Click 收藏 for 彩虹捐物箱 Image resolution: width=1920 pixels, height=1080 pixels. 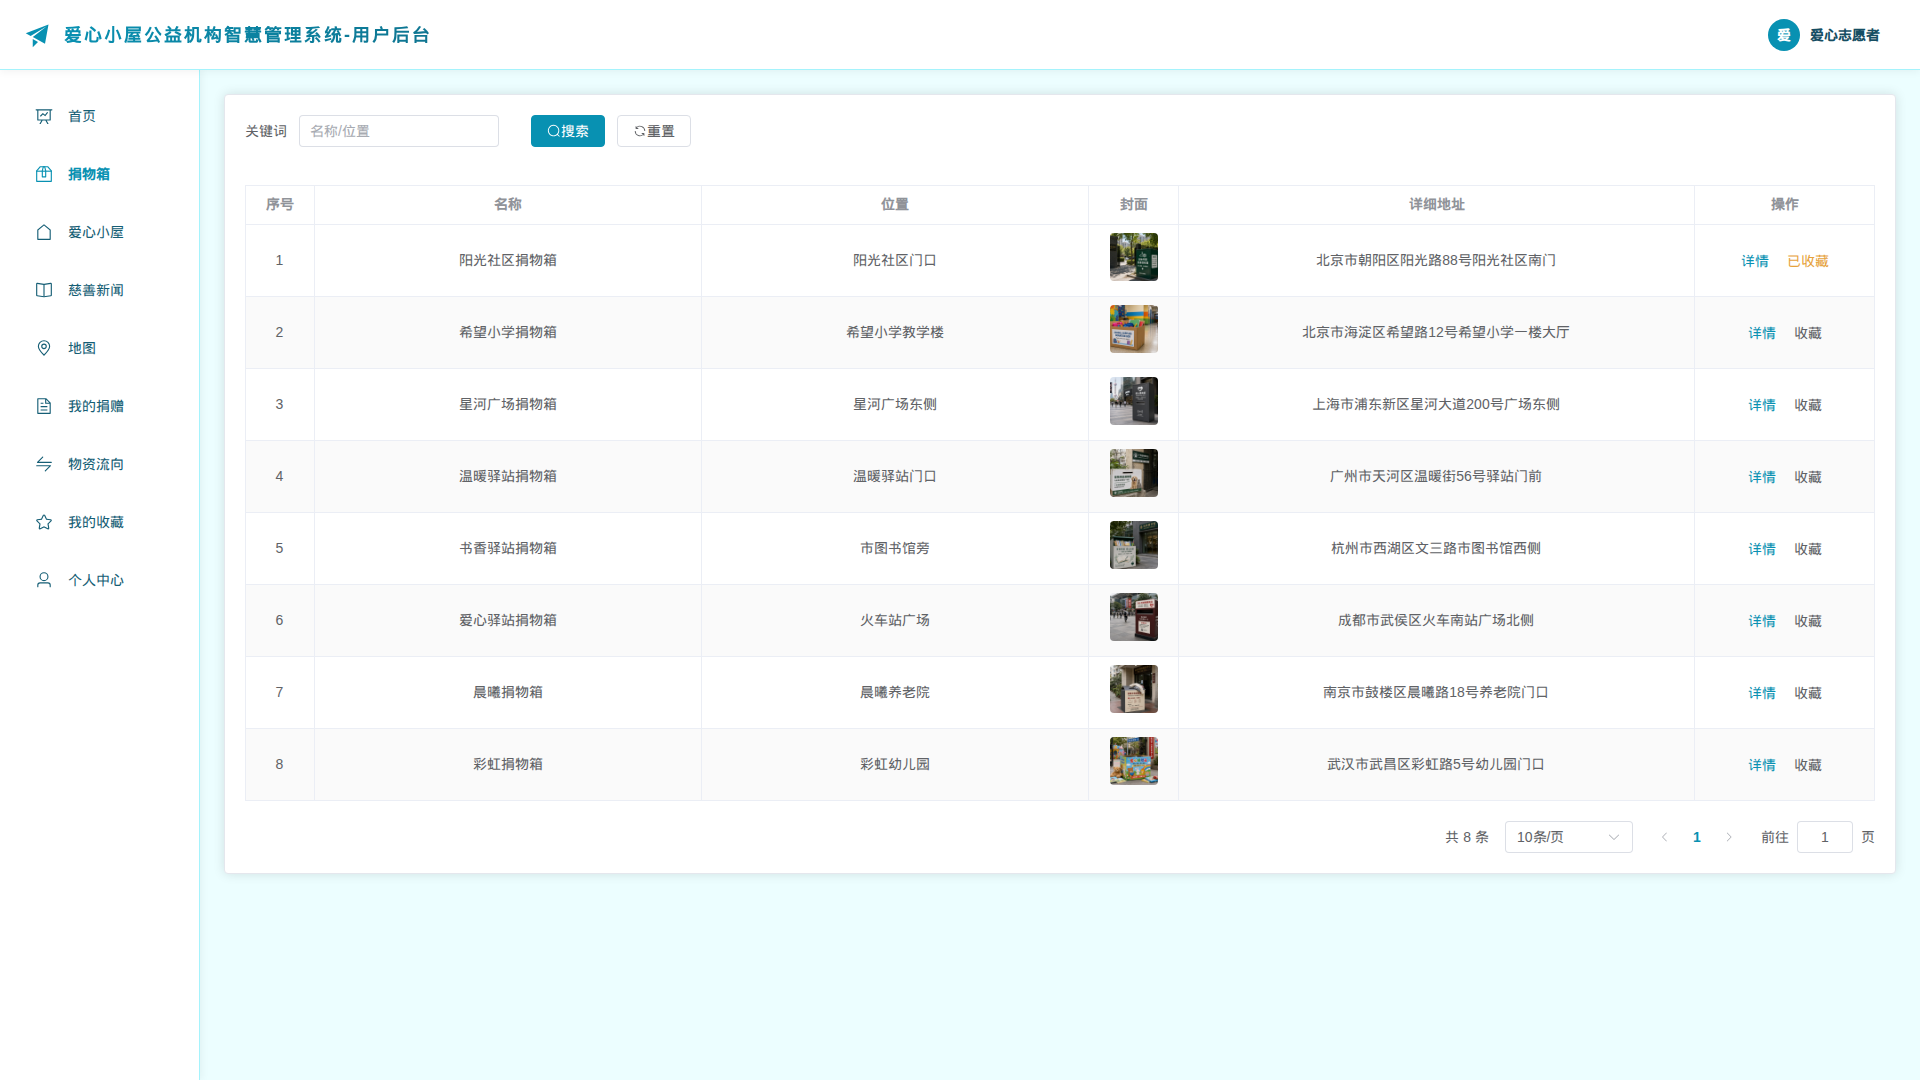click(1808, 765)
